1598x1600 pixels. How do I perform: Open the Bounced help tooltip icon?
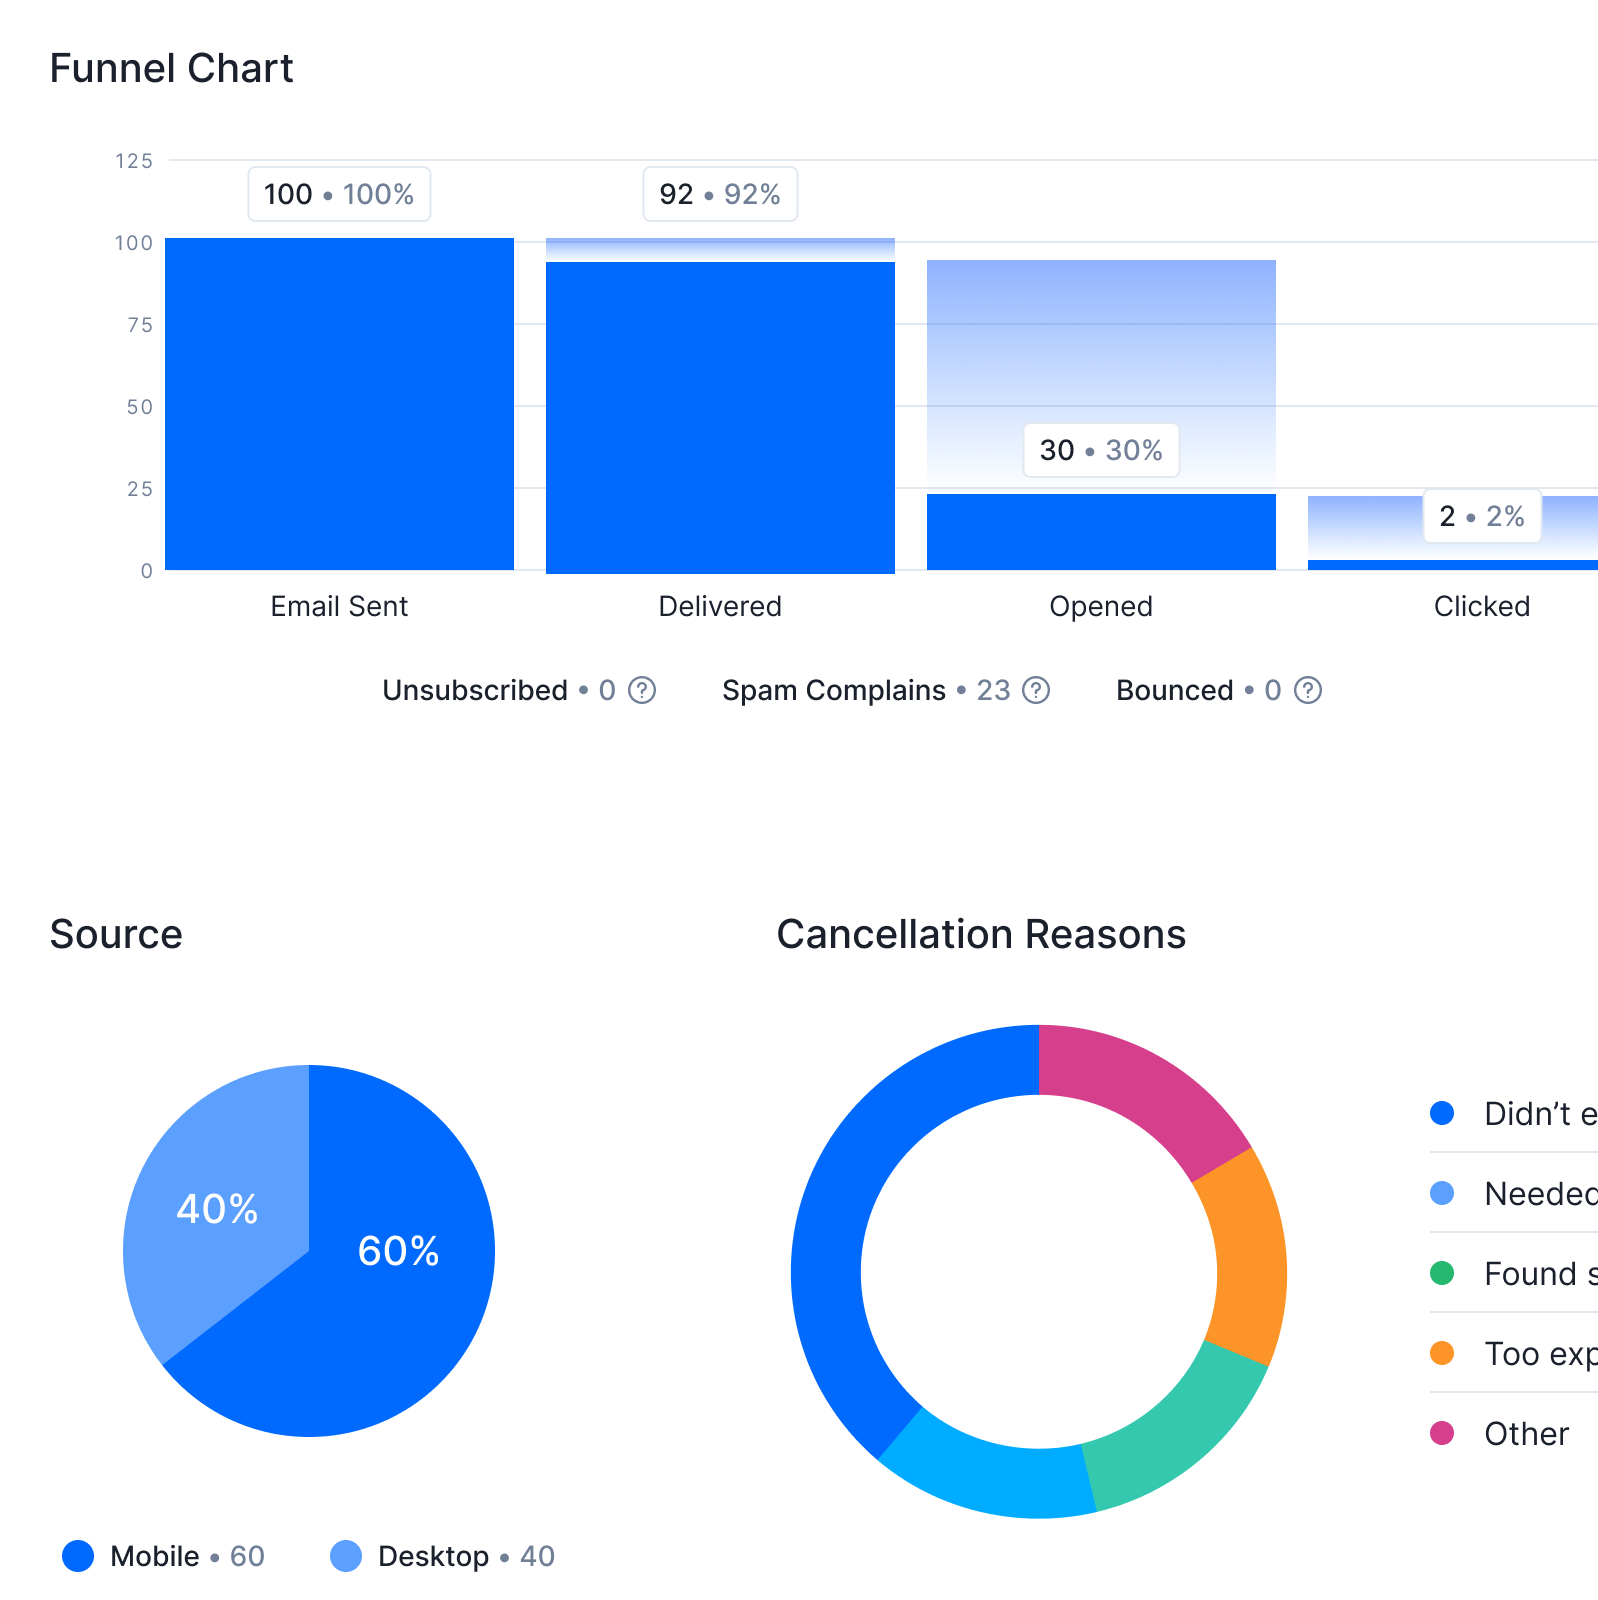[1307, 690]
